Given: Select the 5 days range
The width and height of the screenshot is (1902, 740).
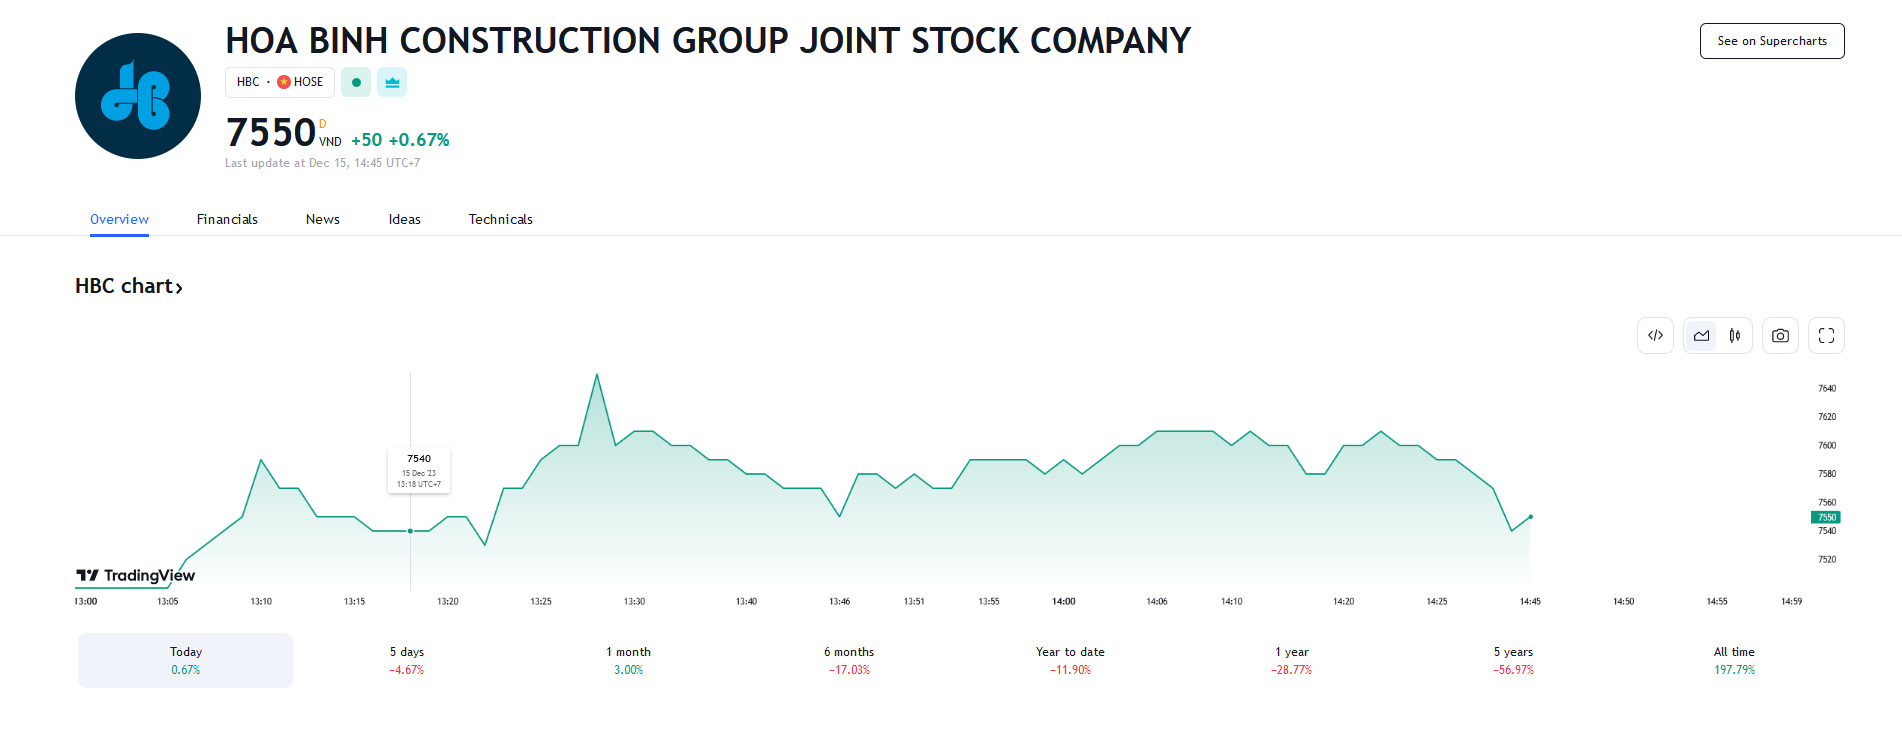Looking at the screenshot, I should (406, 660).
